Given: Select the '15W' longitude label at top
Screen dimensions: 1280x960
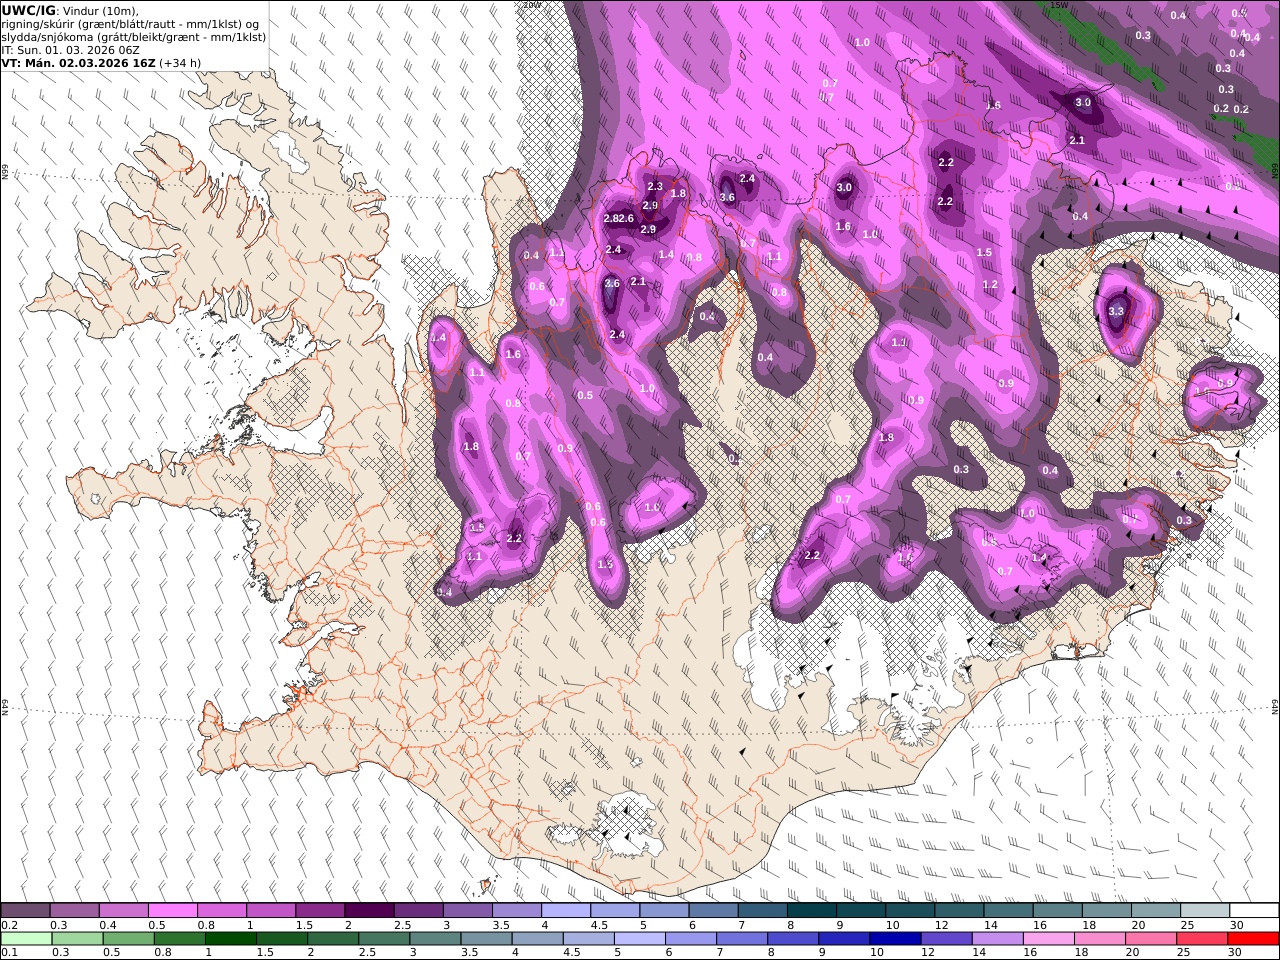Looking at the screenshot, I should (1059, 5).
